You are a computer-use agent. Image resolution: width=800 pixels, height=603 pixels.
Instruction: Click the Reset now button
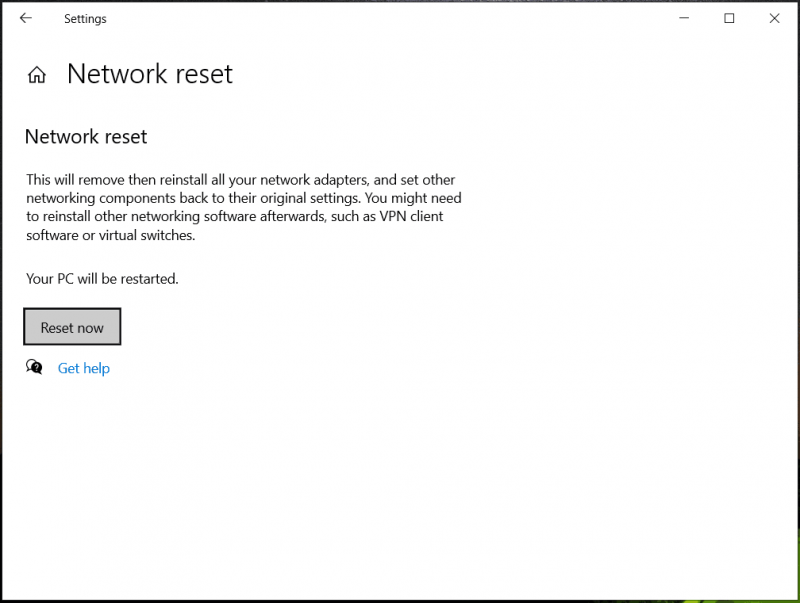point(72,326)
